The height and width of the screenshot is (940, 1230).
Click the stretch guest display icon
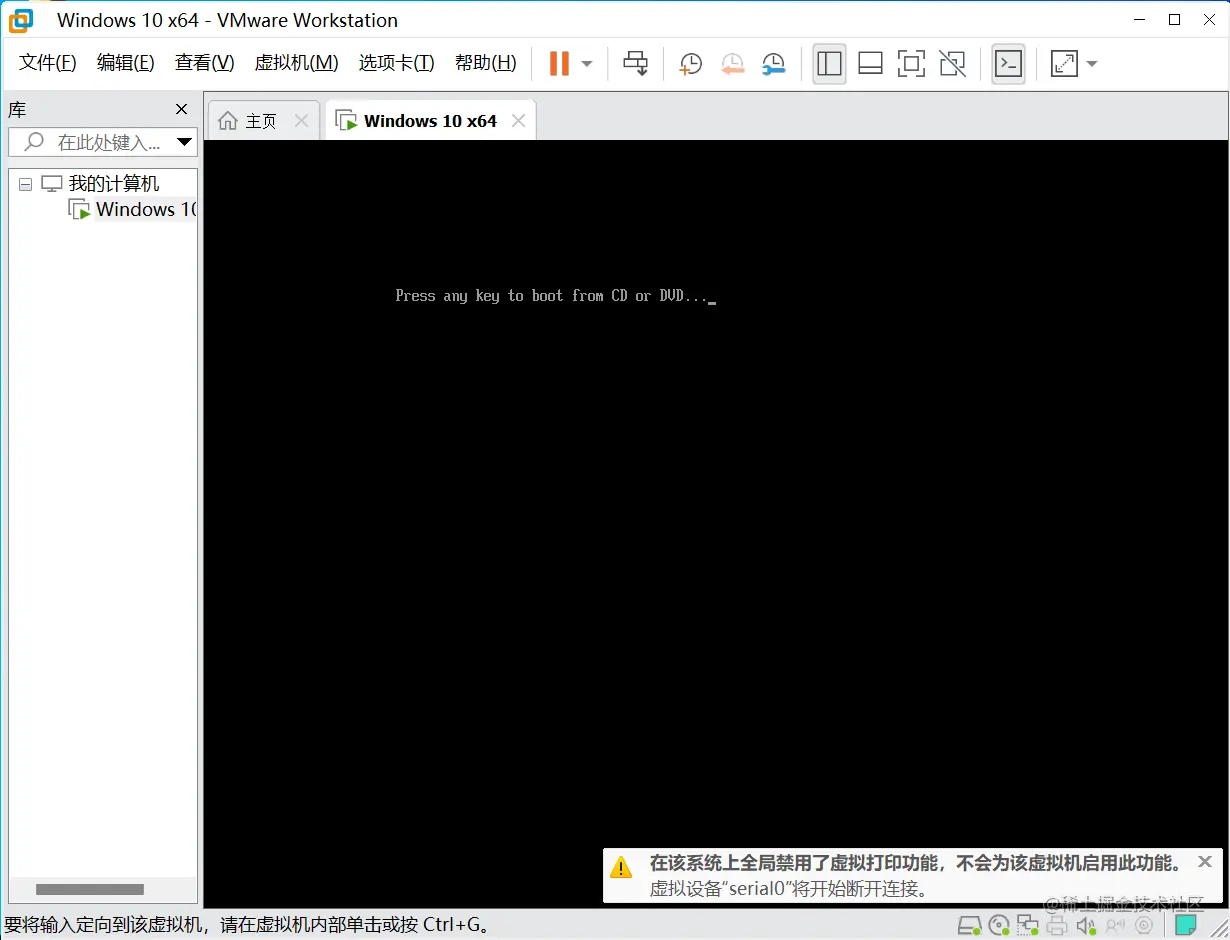(1064, 64)
